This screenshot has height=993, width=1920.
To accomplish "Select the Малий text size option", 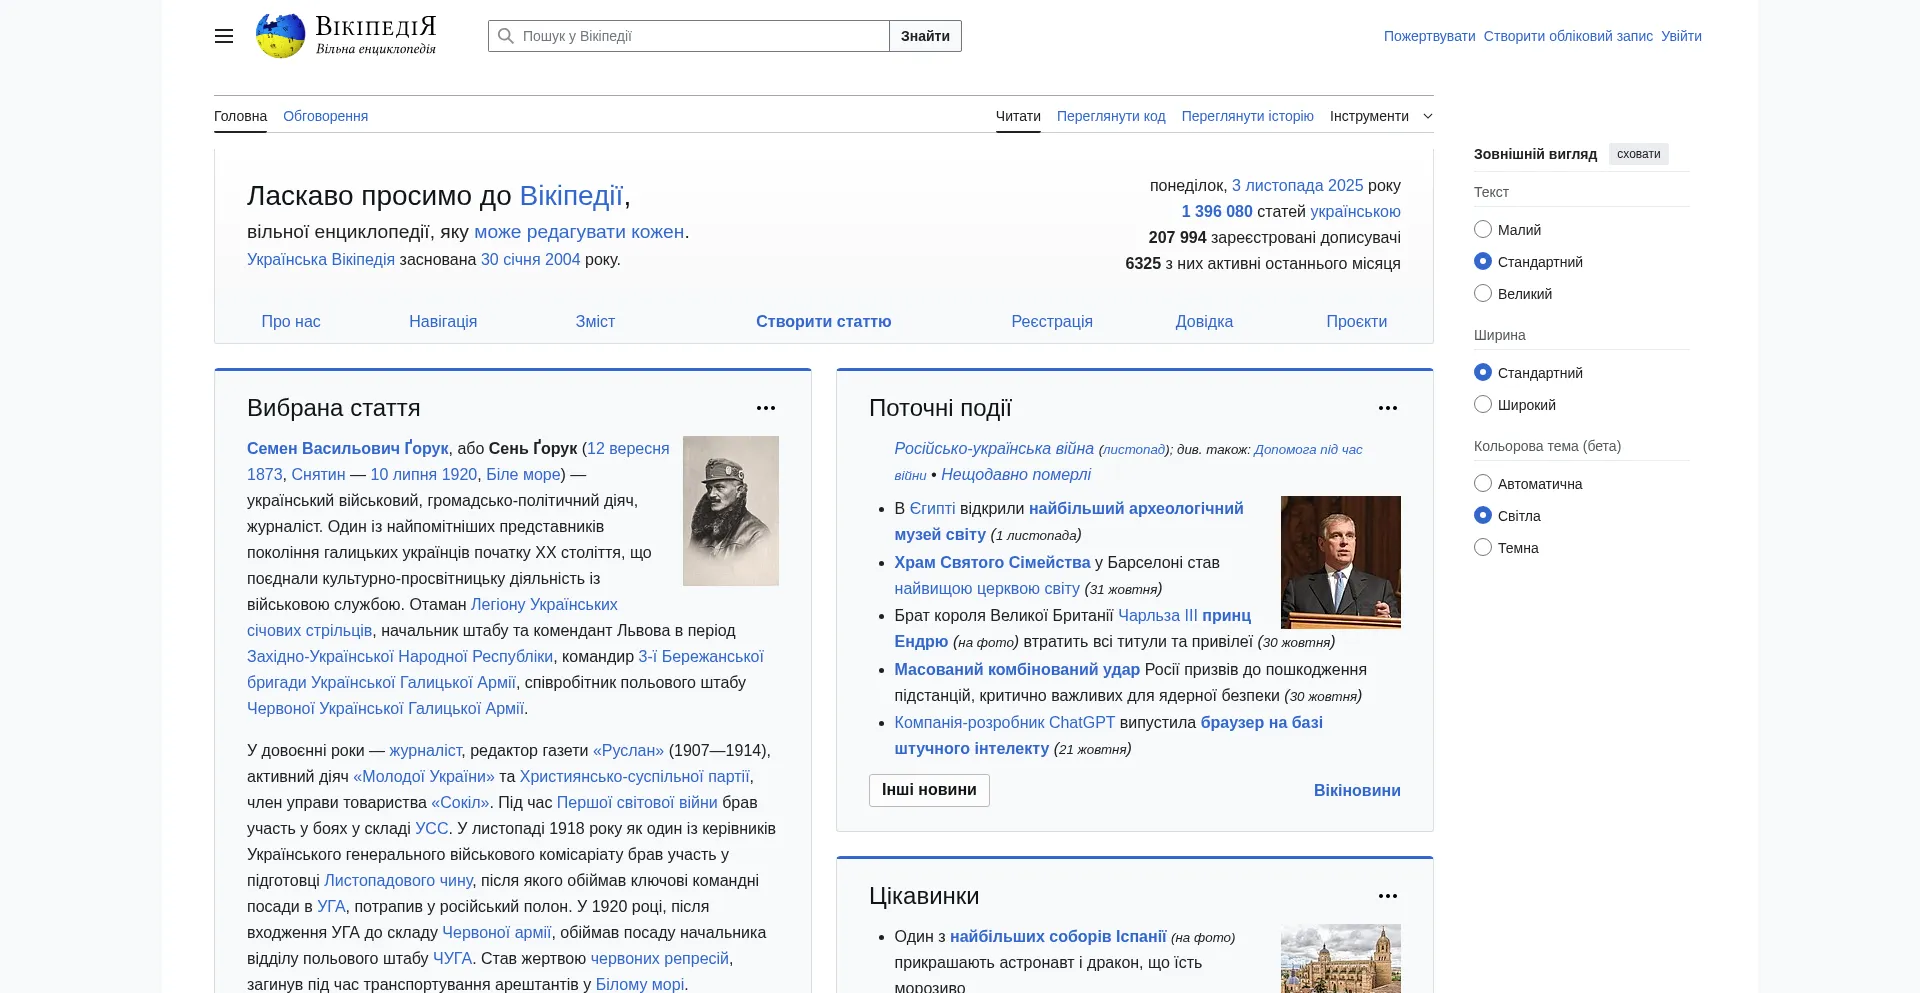I will [1483, 230].
